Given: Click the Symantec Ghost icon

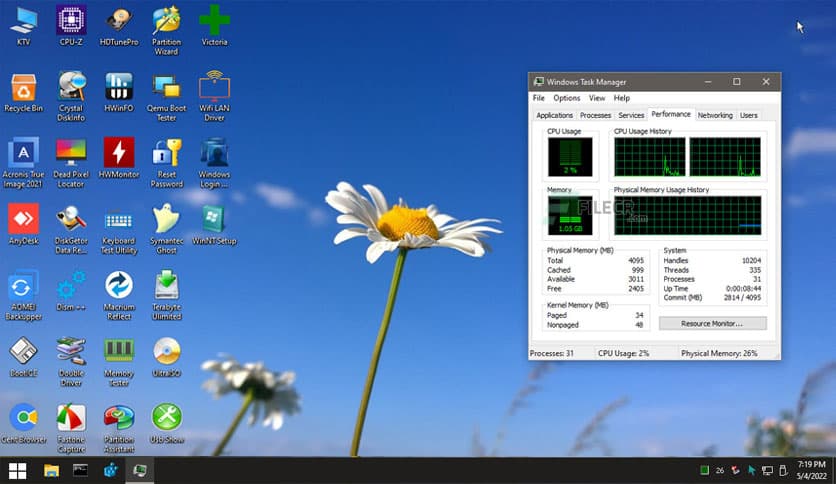Looking at the screenshot, I should point(166,218).
